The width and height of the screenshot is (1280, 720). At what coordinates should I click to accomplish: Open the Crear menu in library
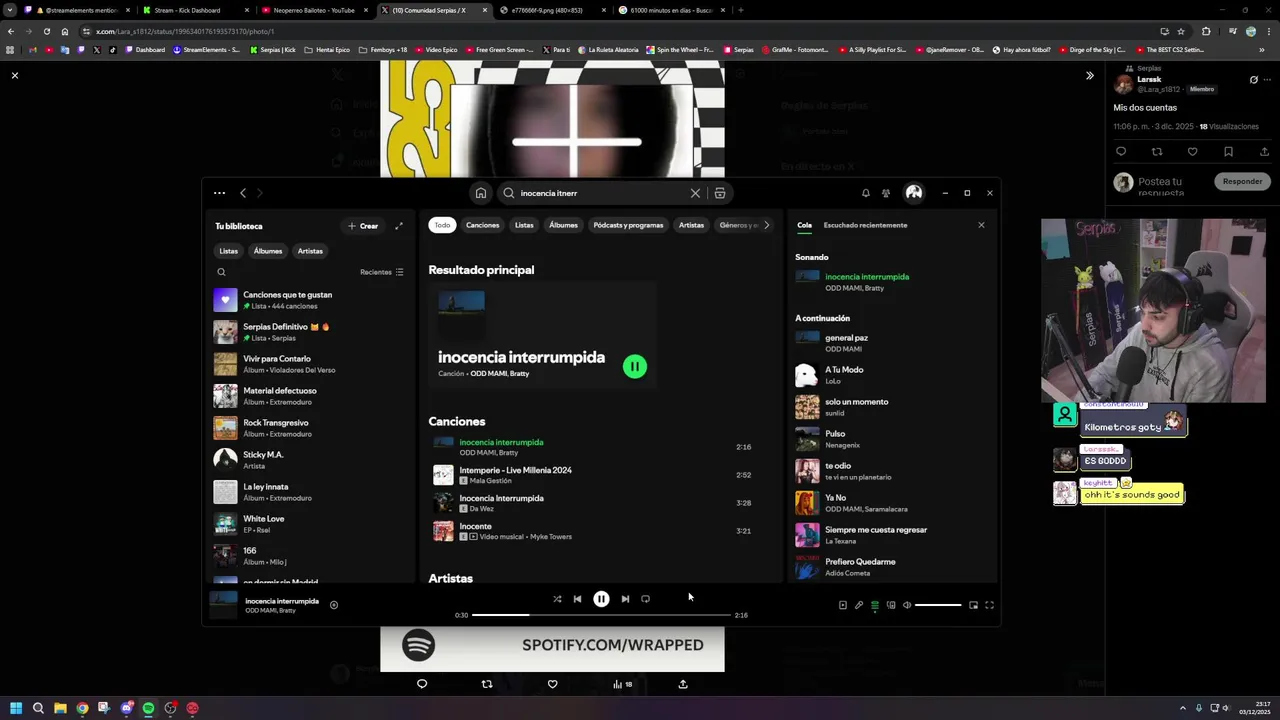(x=363, y=226)
